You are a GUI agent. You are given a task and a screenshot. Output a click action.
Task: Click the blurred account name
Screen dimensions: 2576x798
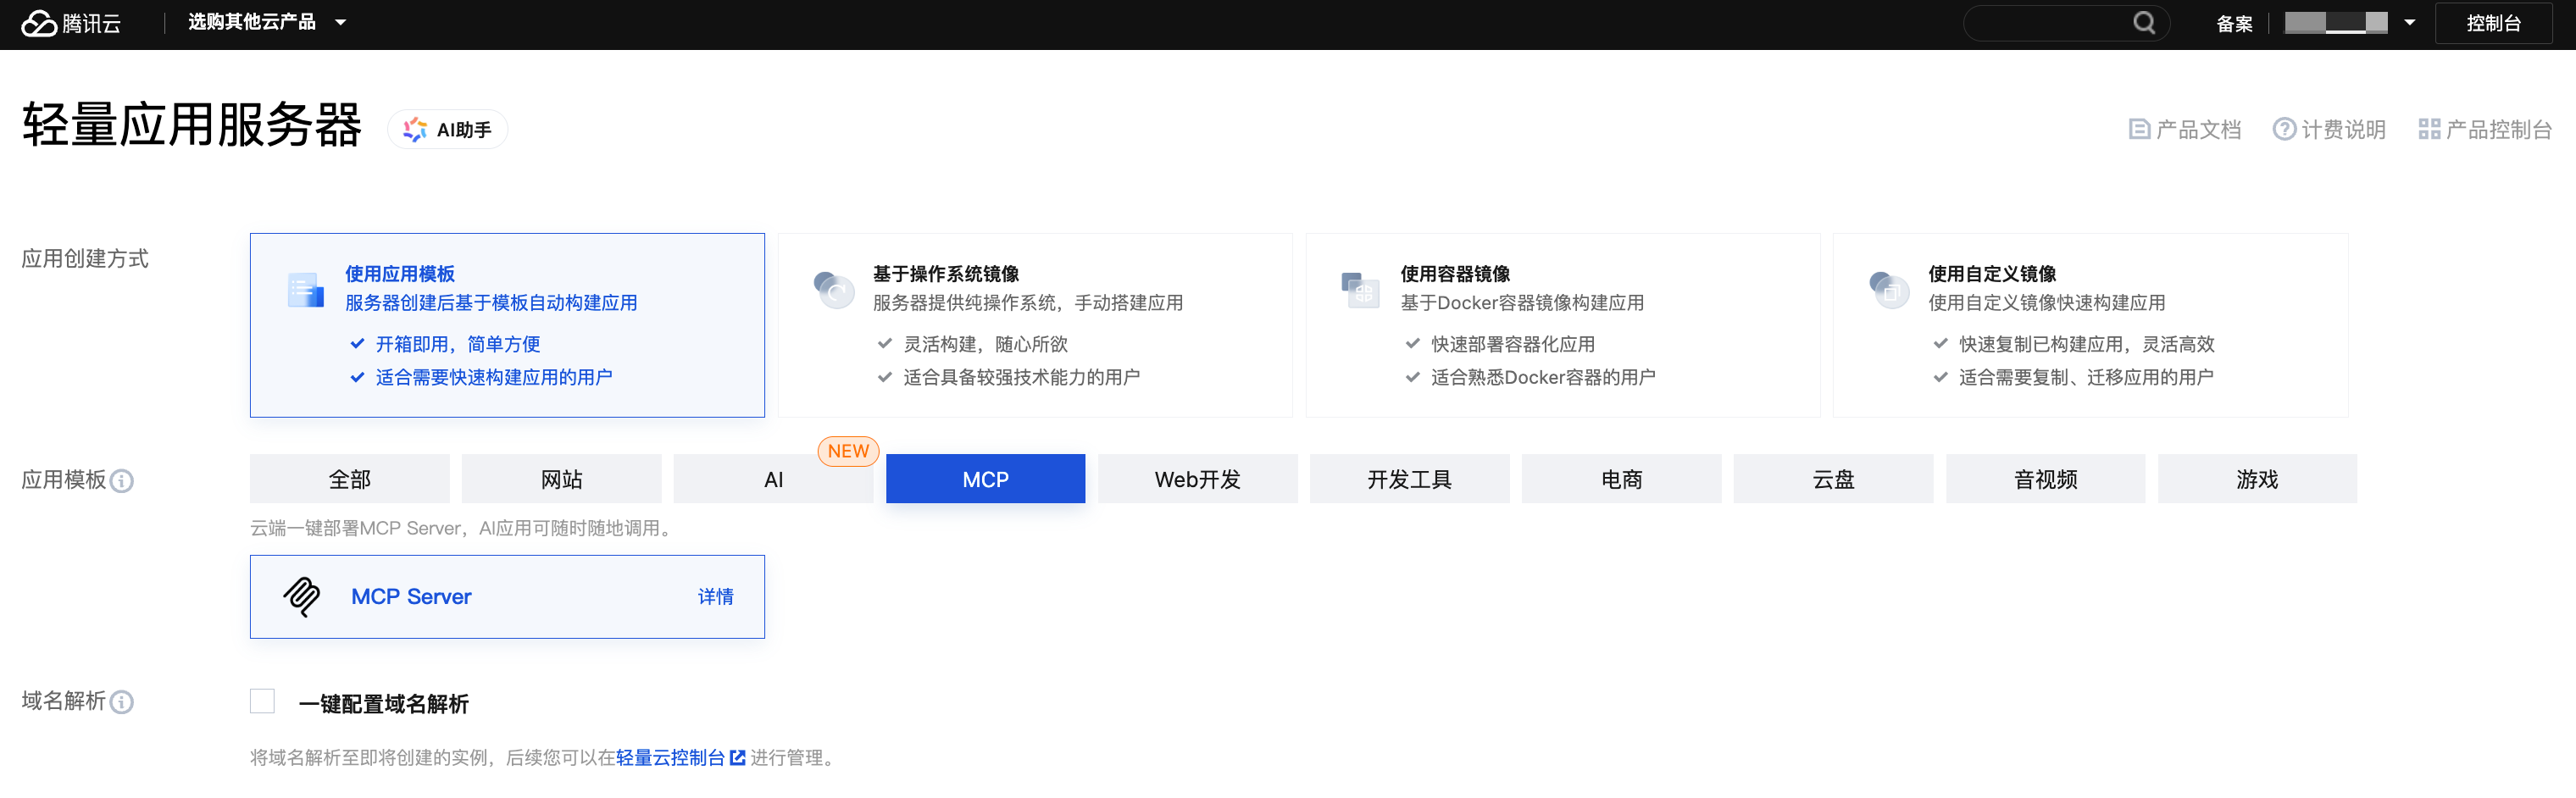pos(2336,23)
